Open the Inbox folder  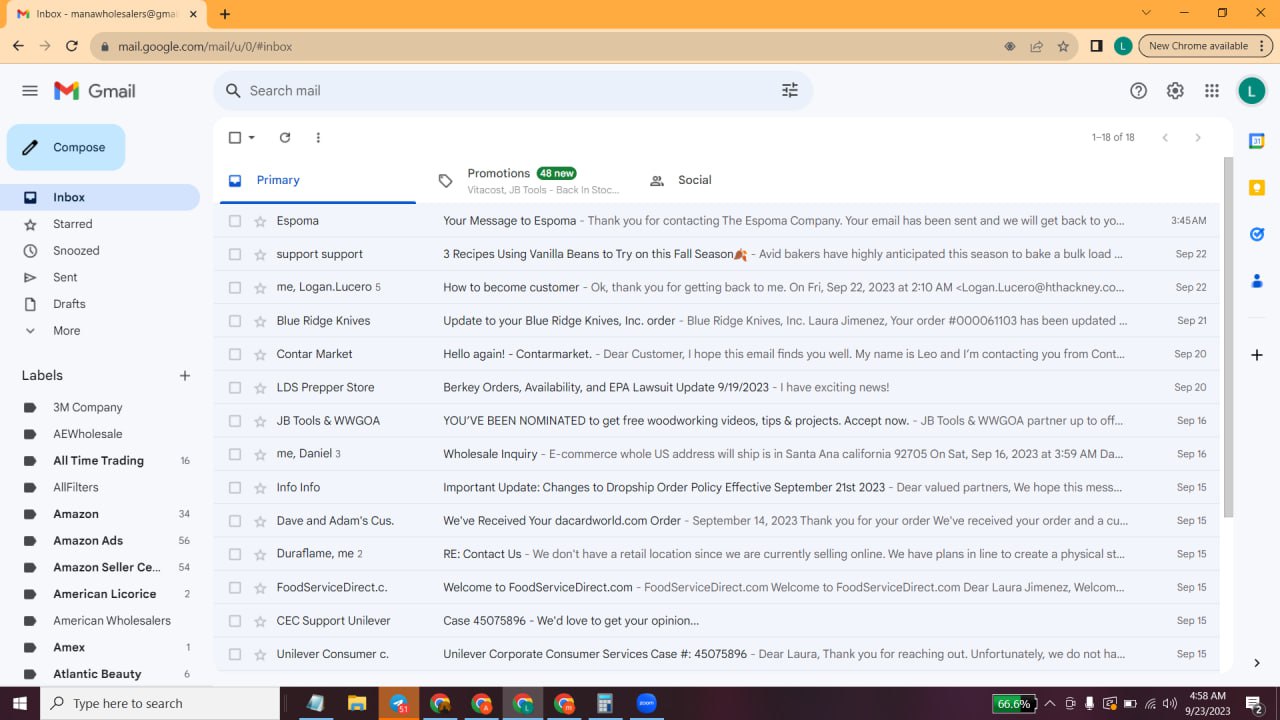click(x=100, y=198)
